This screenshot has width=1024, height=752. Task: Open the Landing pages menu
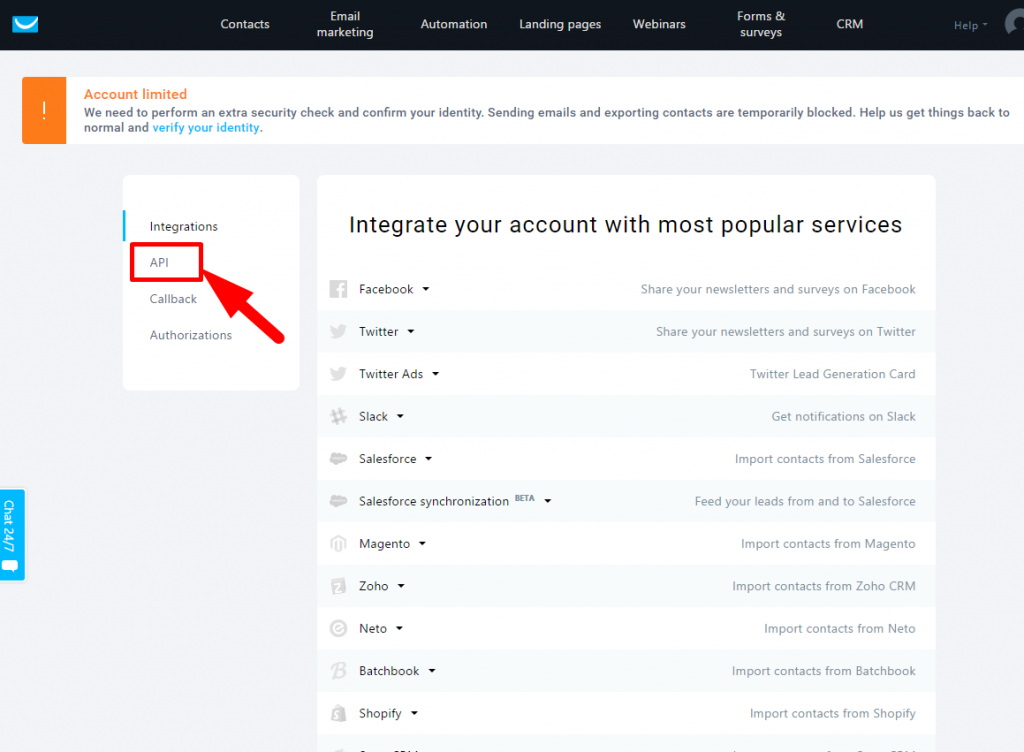click(x=560, y=24)
